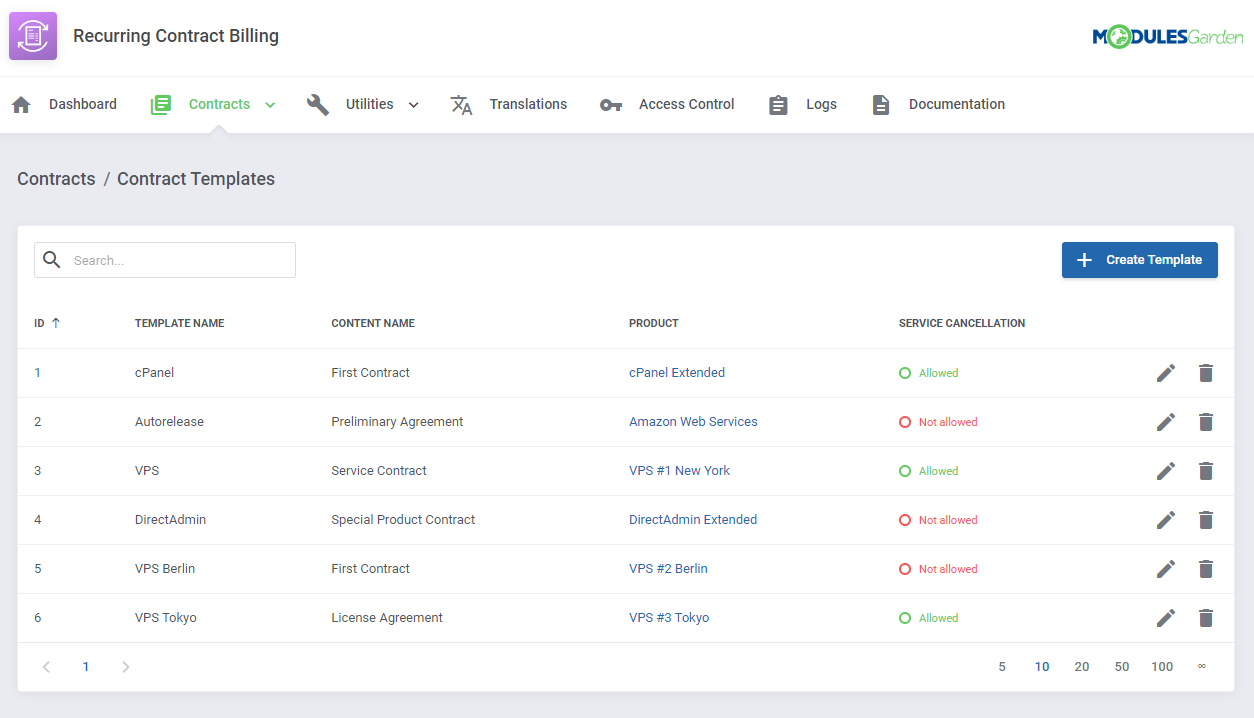The image size is (1254, 718).
Task: Click the Contracts list icon
Action: [160, 103]
